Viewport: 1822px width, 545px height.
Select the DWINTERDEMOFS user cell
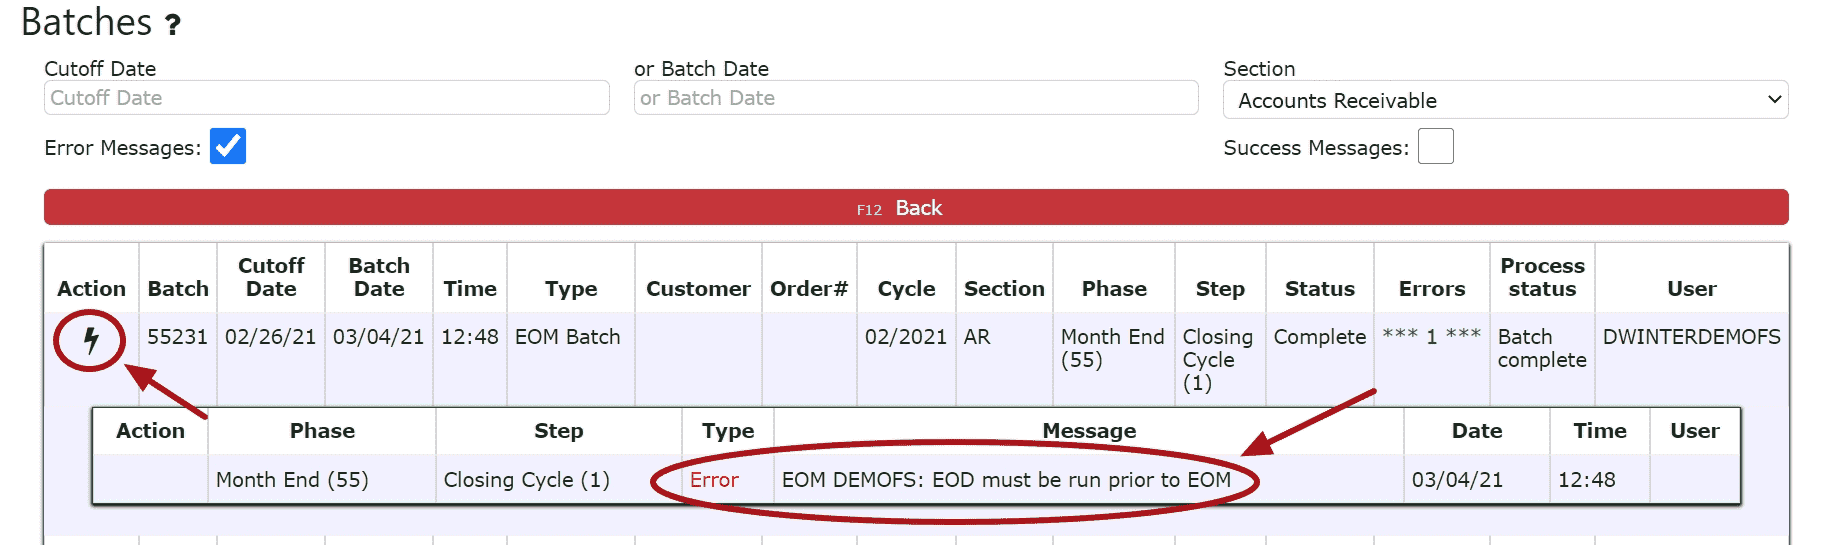click(1692, 337)
